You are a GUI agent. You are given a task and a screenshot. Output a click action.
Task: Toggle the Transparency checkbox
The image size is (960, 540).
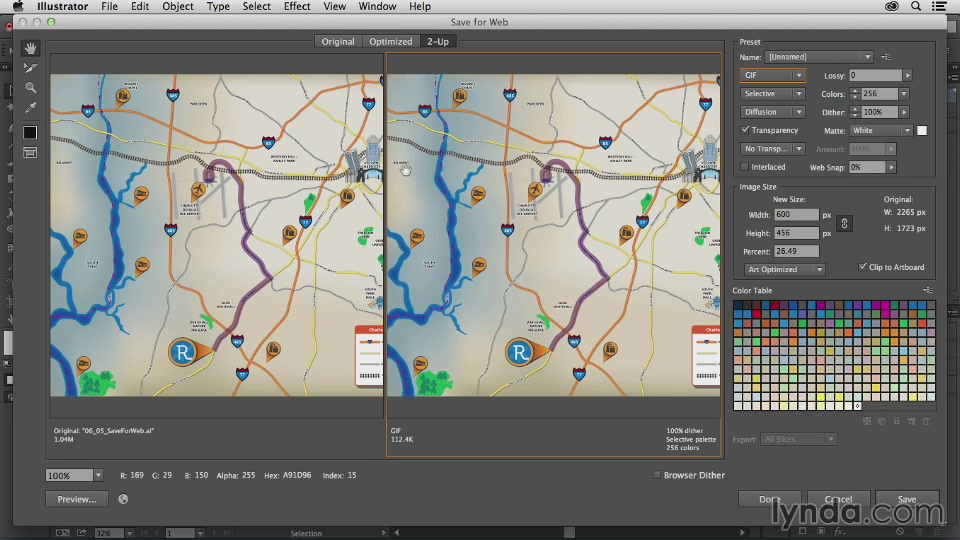[745, 130]
